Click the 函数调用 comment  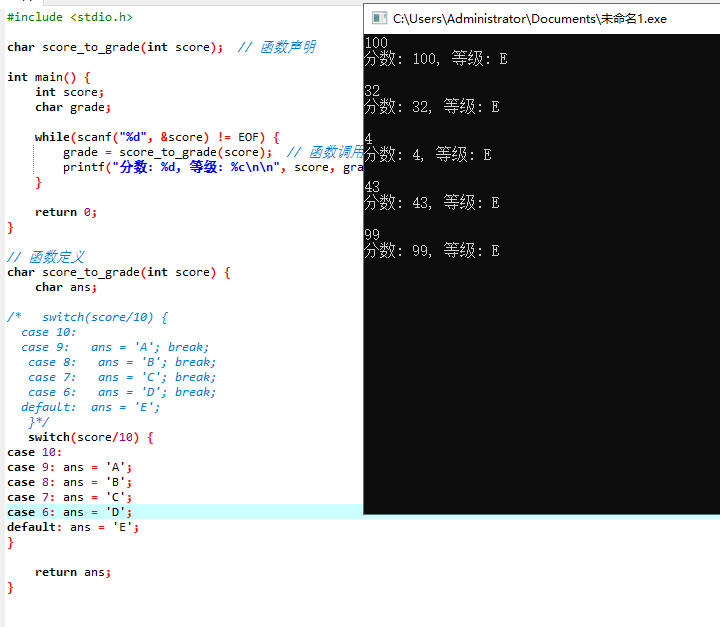[325, 152]
